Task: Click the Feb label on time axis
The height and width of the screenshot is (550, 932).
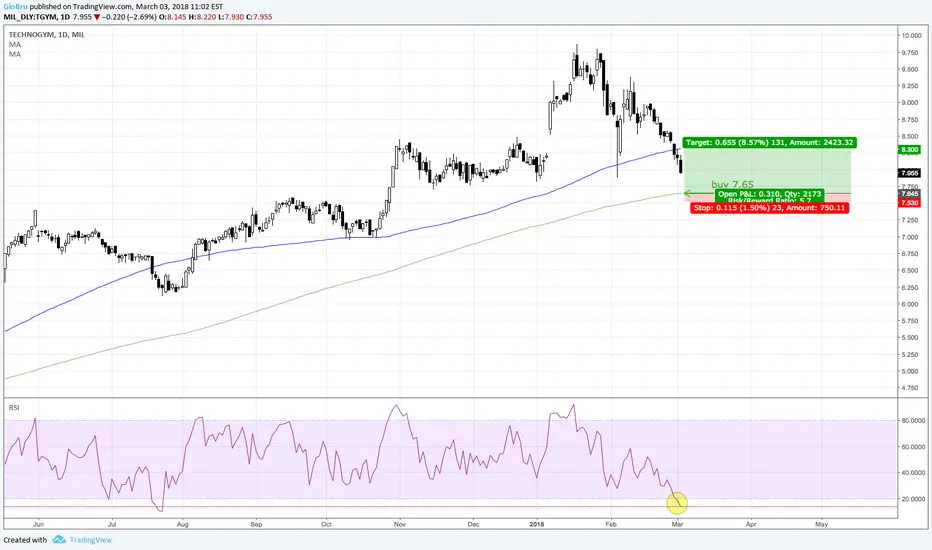Action: click(610, 524)
